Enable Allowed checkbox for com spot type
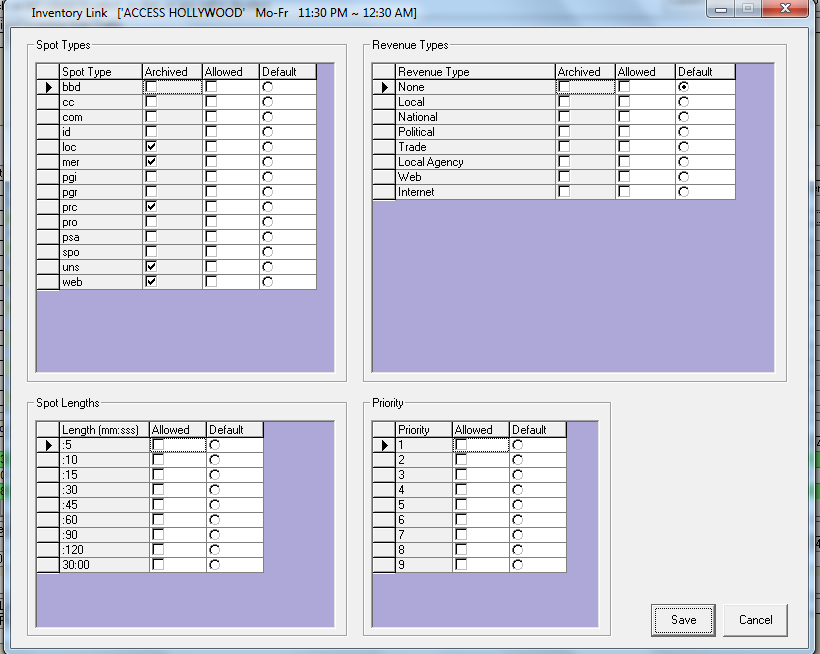Image resolution: width=820 pixels, height=654 pixels. [211, 117]
